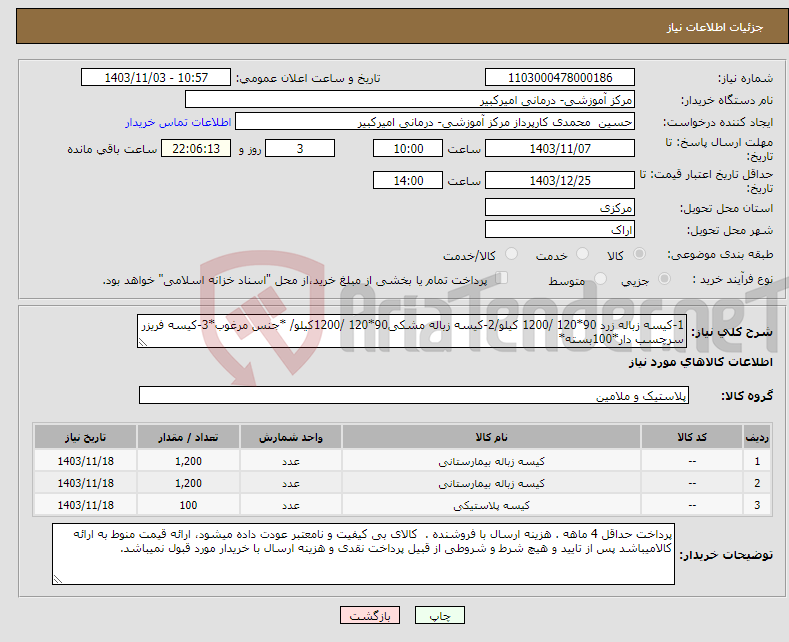Screen dimensions: 789x642
Task: Click the واحد شمارش column header
Action: (291, 437)
